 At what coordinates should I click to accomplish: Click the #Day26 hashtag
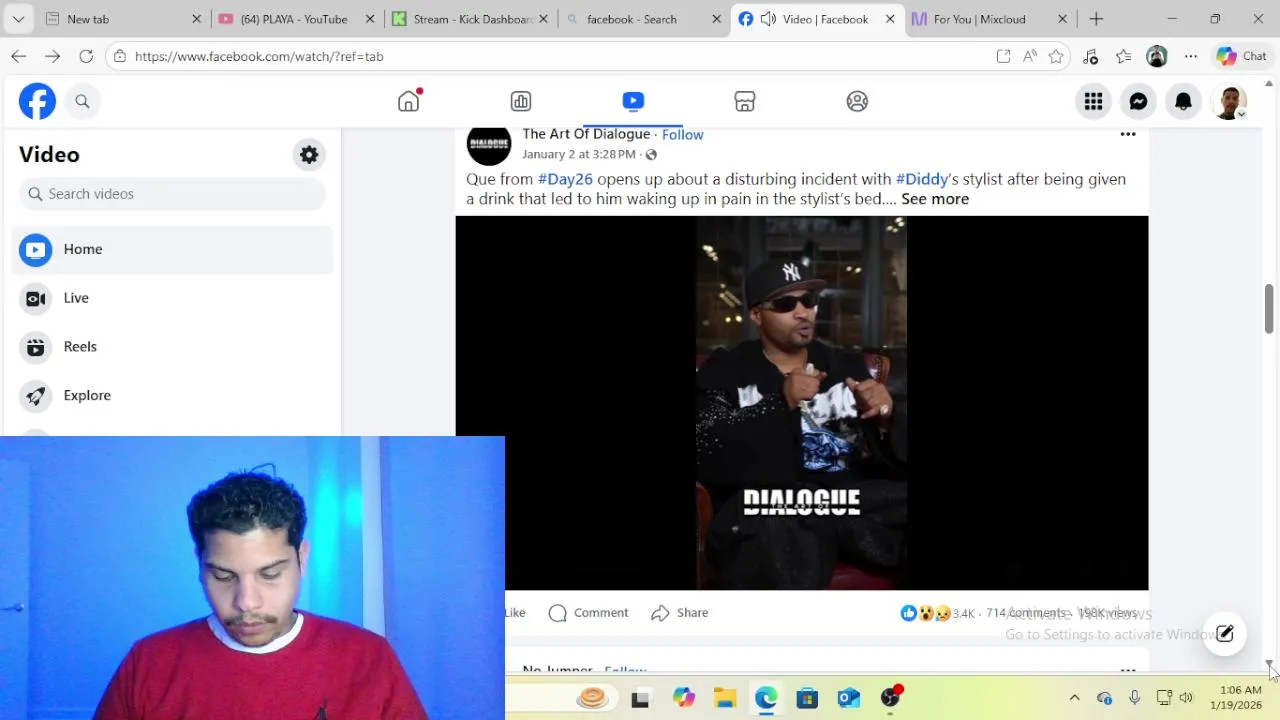(x=565, y=179)
